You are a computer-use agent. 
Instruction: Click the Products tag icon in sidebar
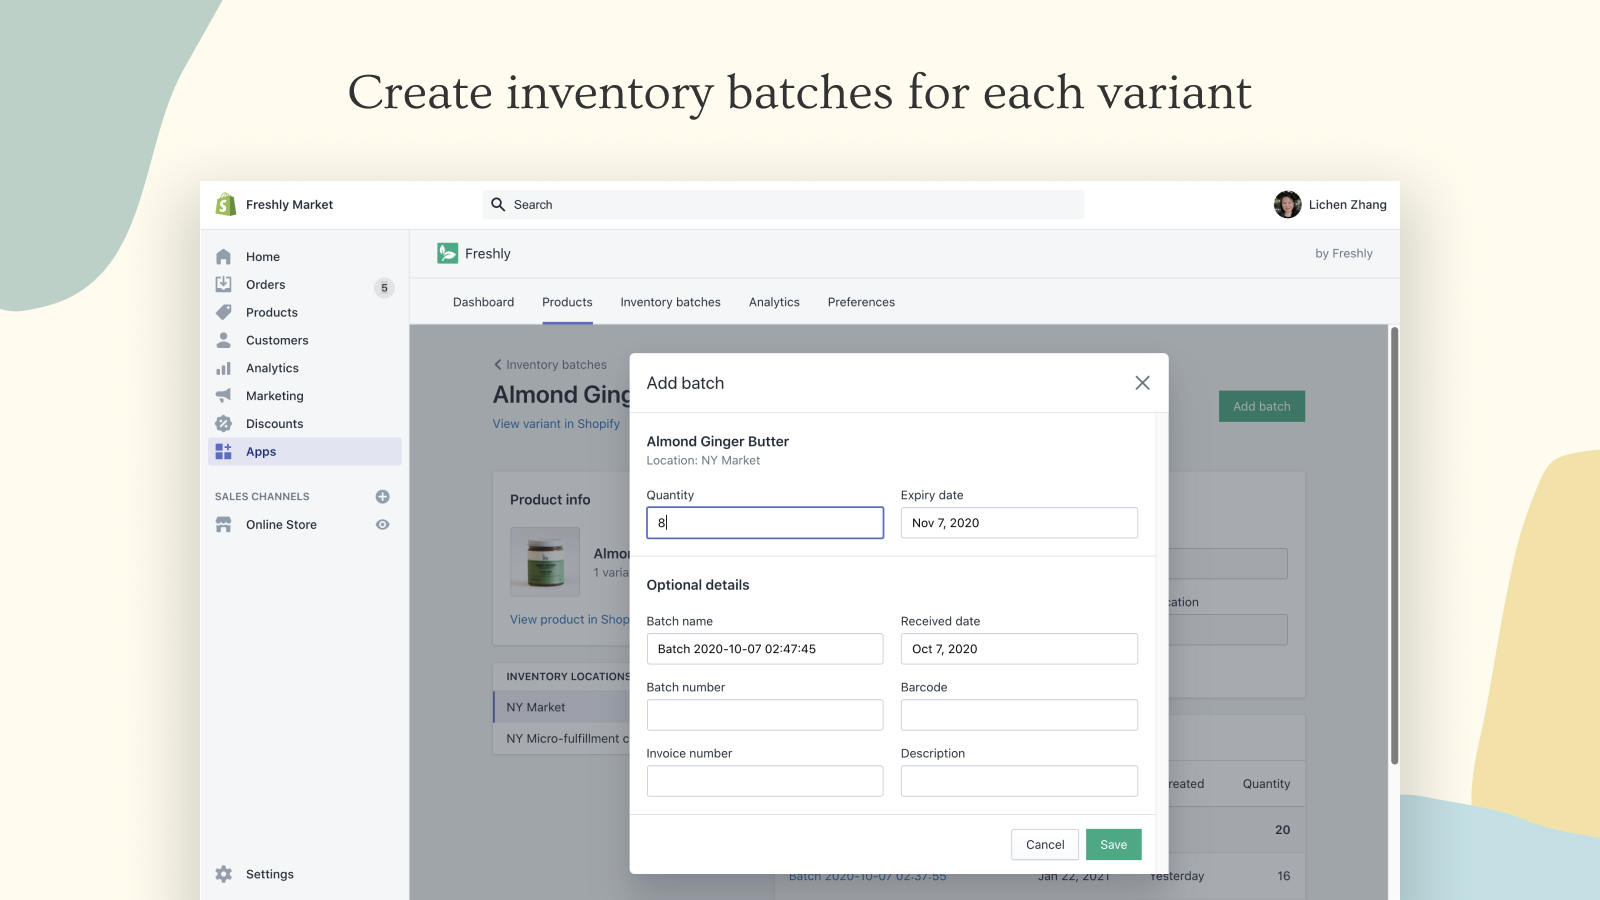pos(224,312)
